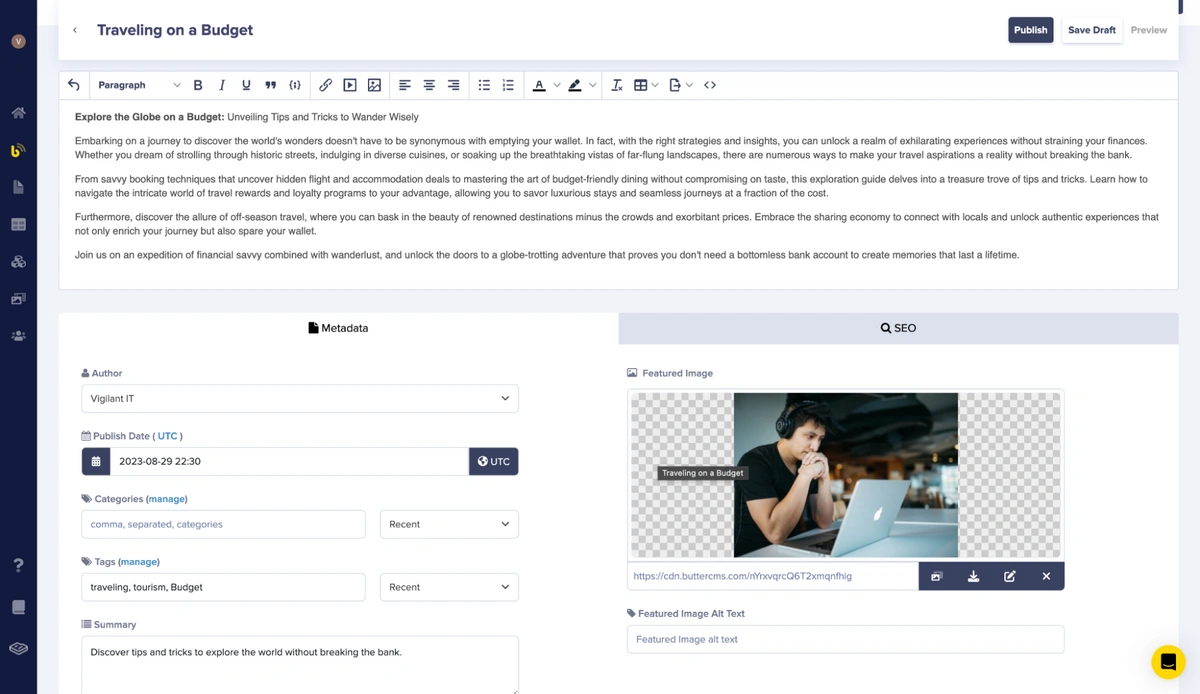Expand the Author dropdown showing Vigilant IT
1200x694 pixels.
click(300, 398)
